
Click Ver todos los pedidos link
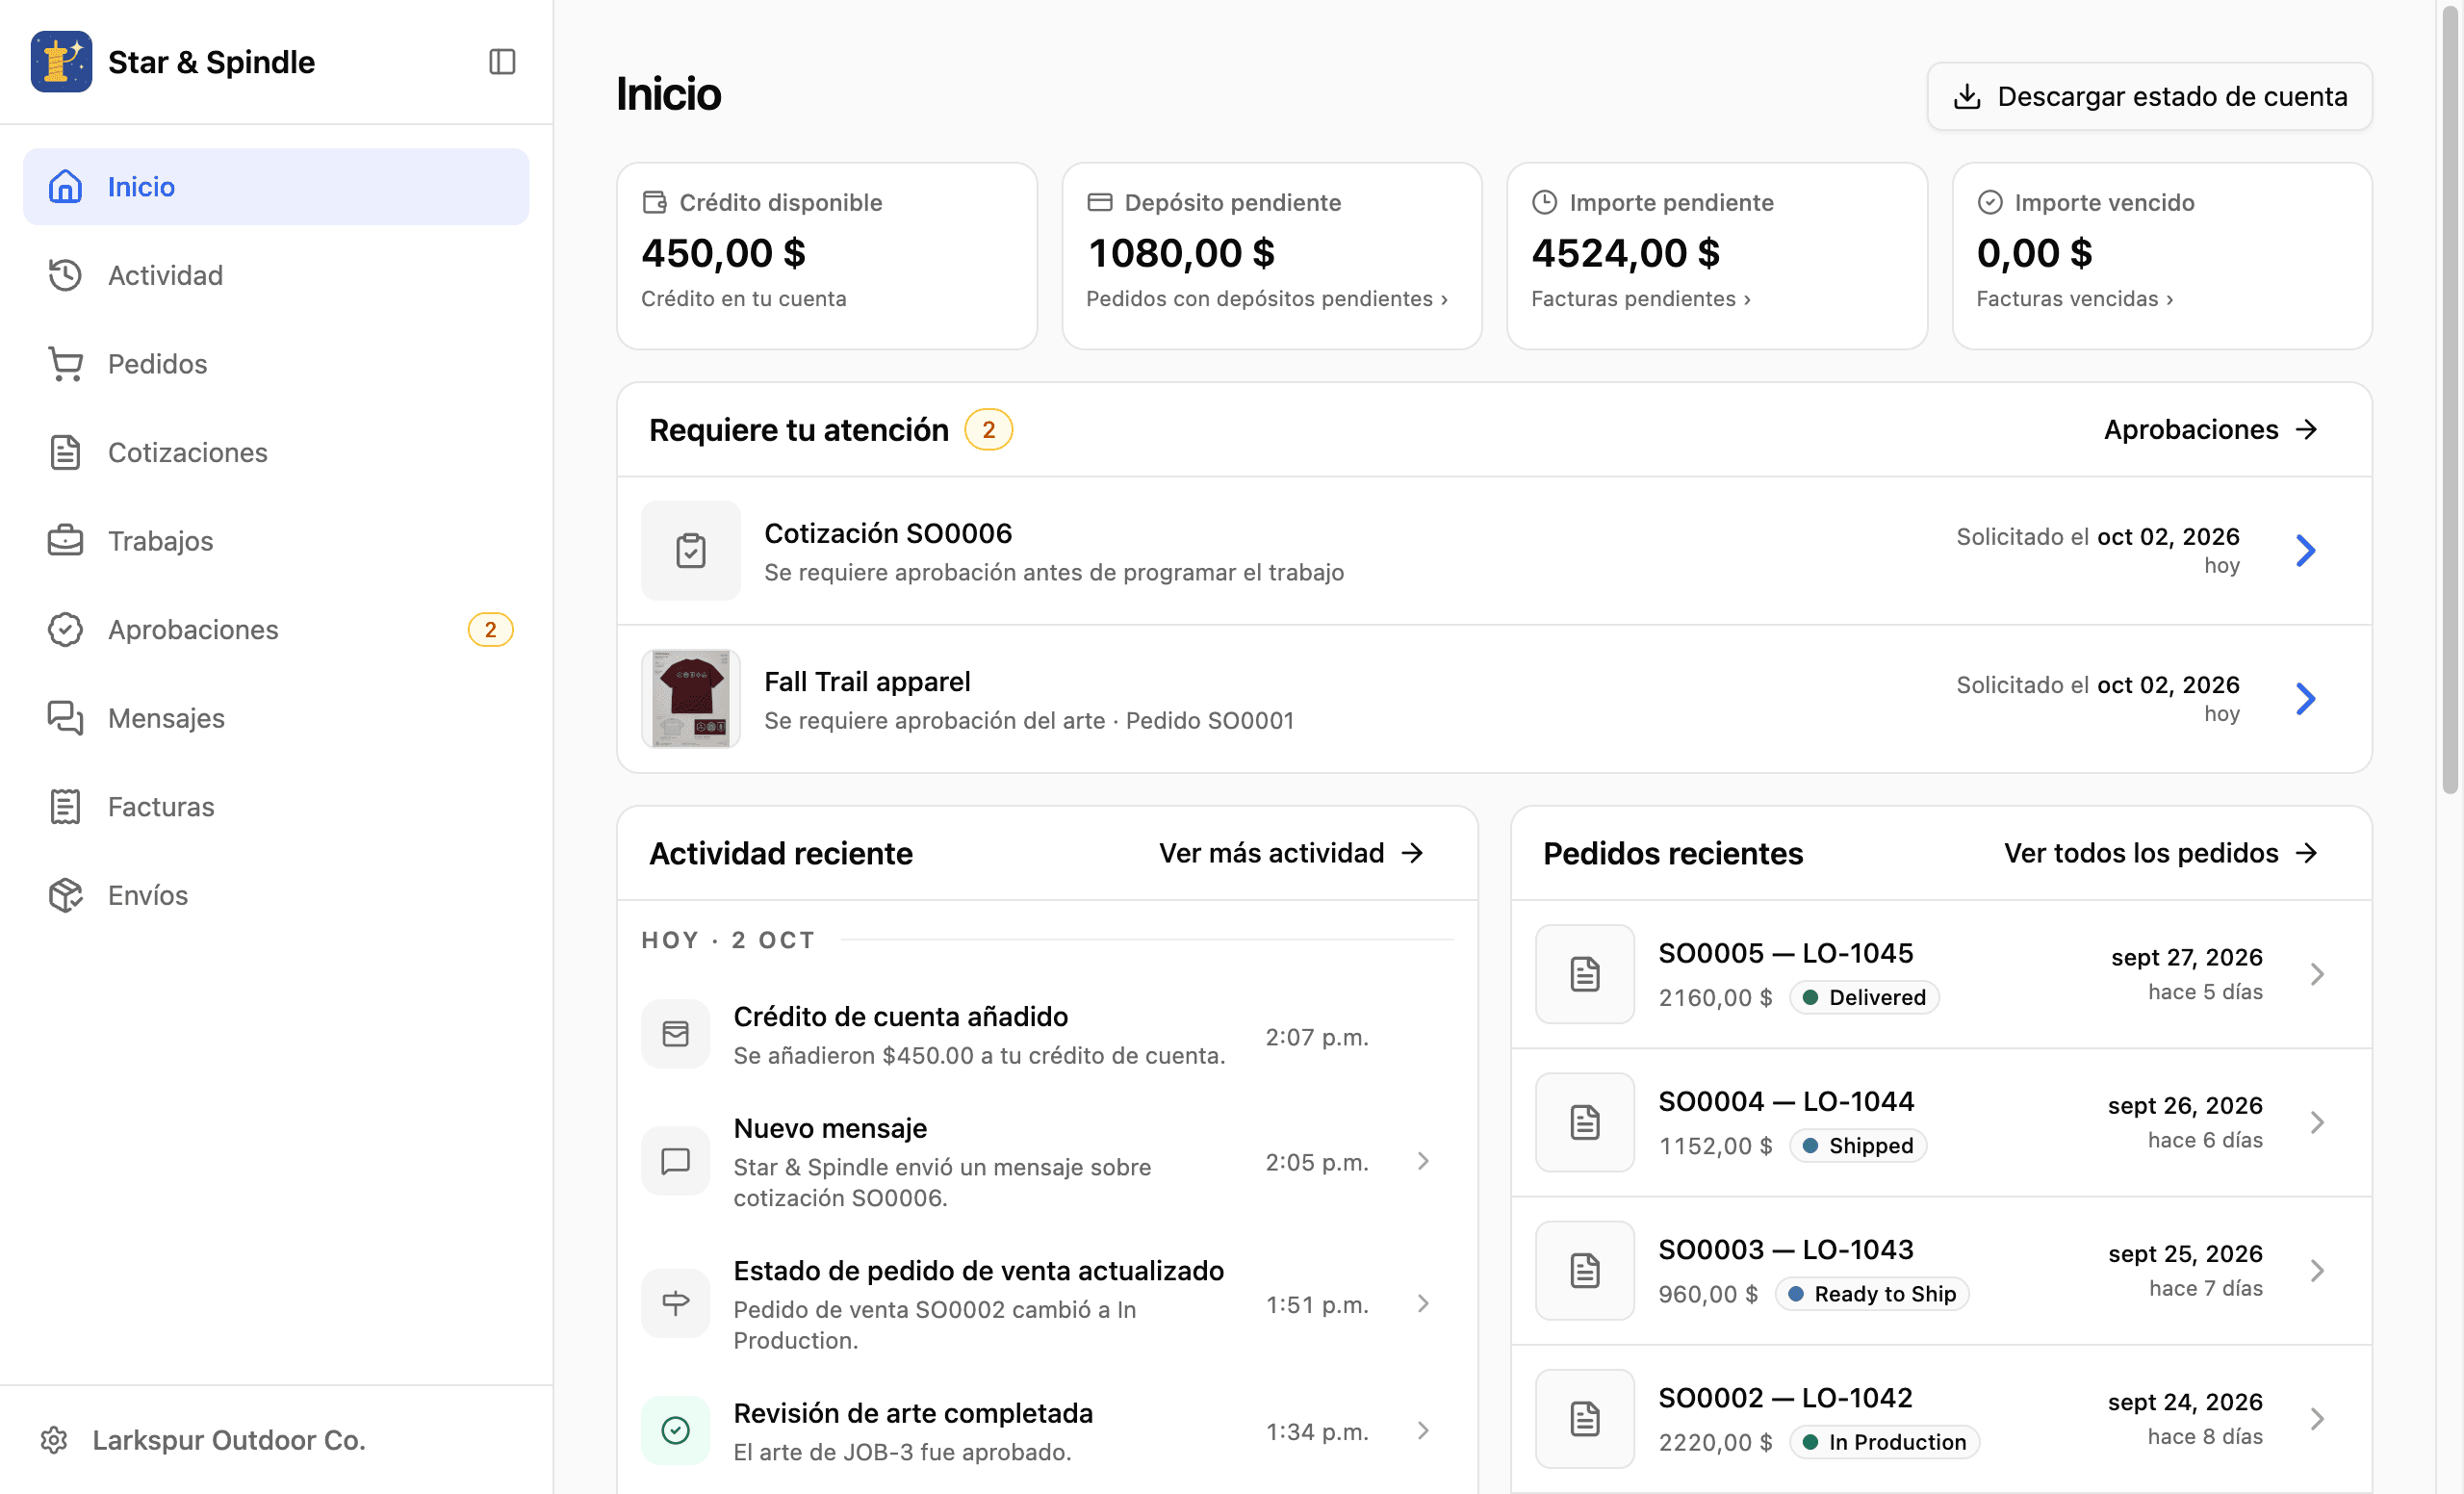tap(2161, 853)
